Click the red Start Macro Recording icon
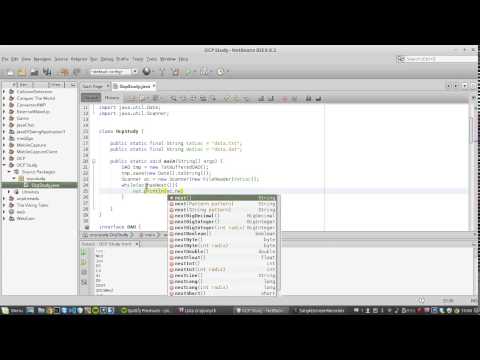 [285, 99]
